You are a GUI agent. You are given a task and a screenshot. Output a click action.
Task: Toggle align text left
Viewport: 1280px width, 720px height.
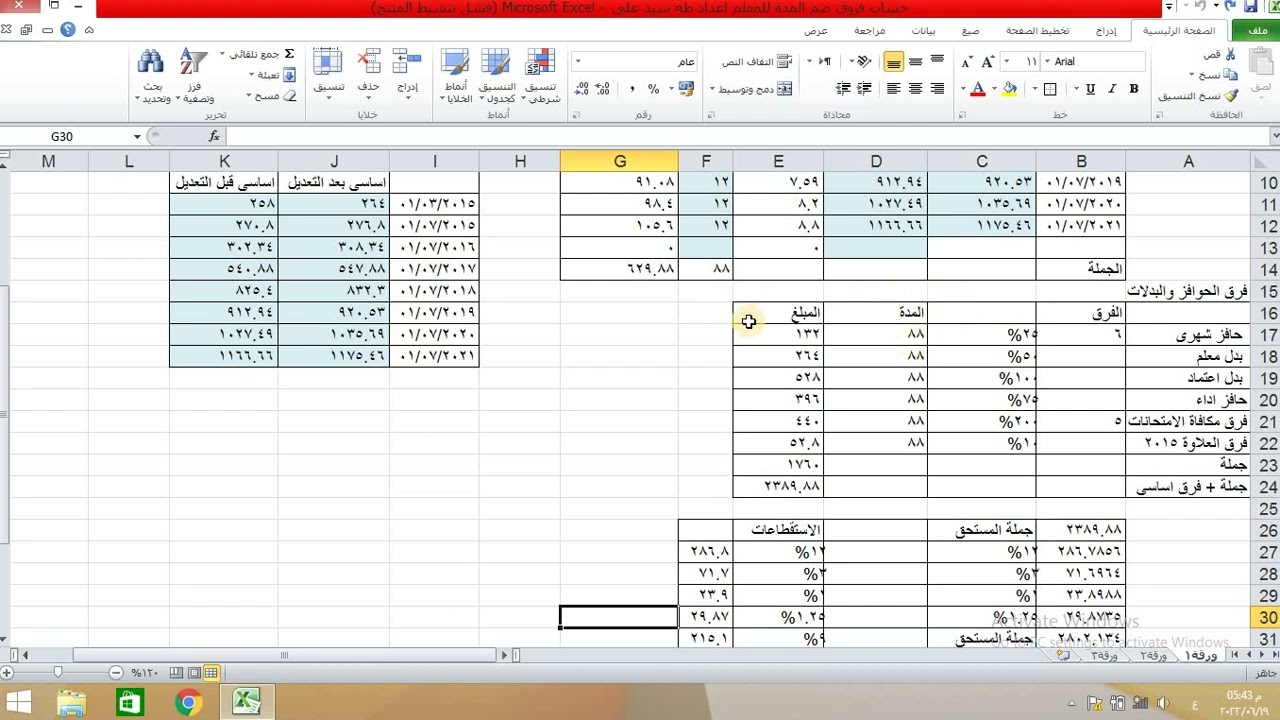point(893,89)
